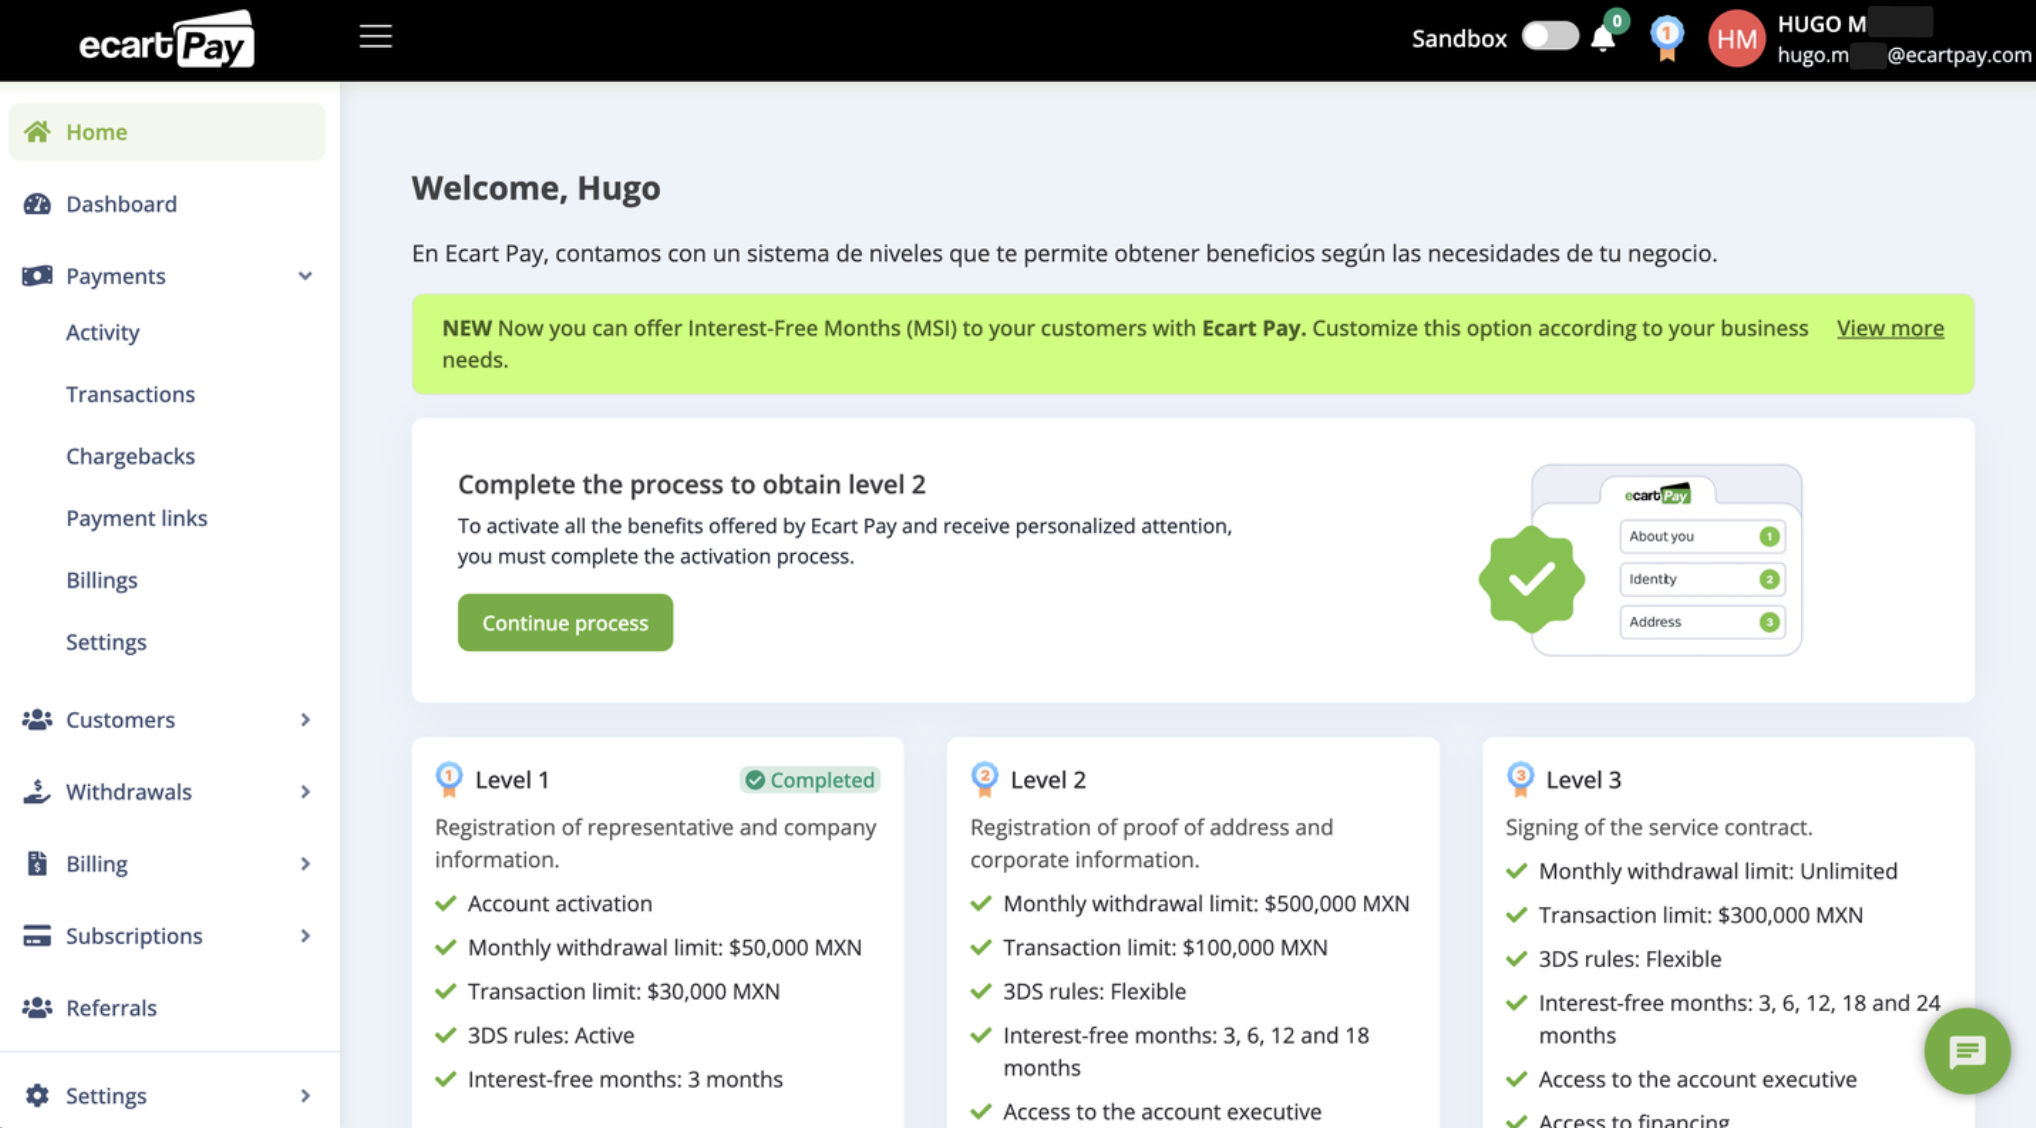Click the Level 2 medal icon
Screen dimensions: 2036x1128
[x=985, y=780]
